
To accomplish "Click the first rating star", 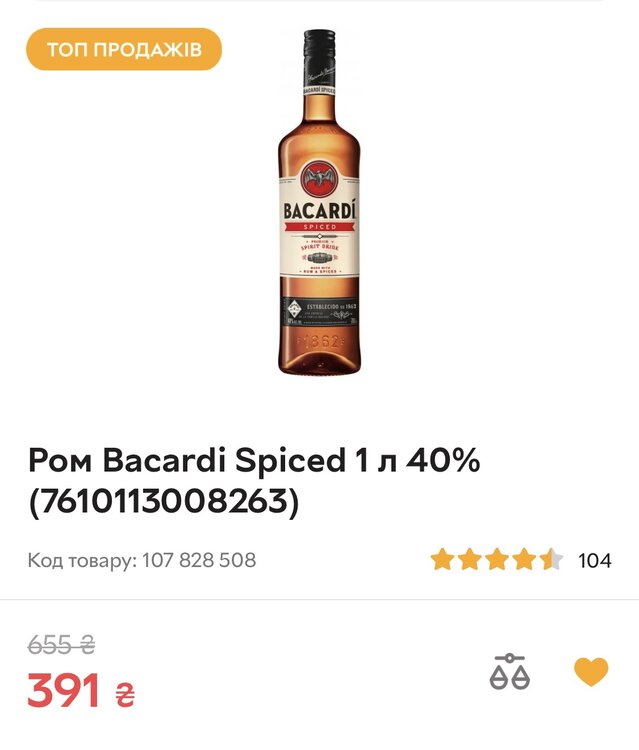I will point(442,560).
